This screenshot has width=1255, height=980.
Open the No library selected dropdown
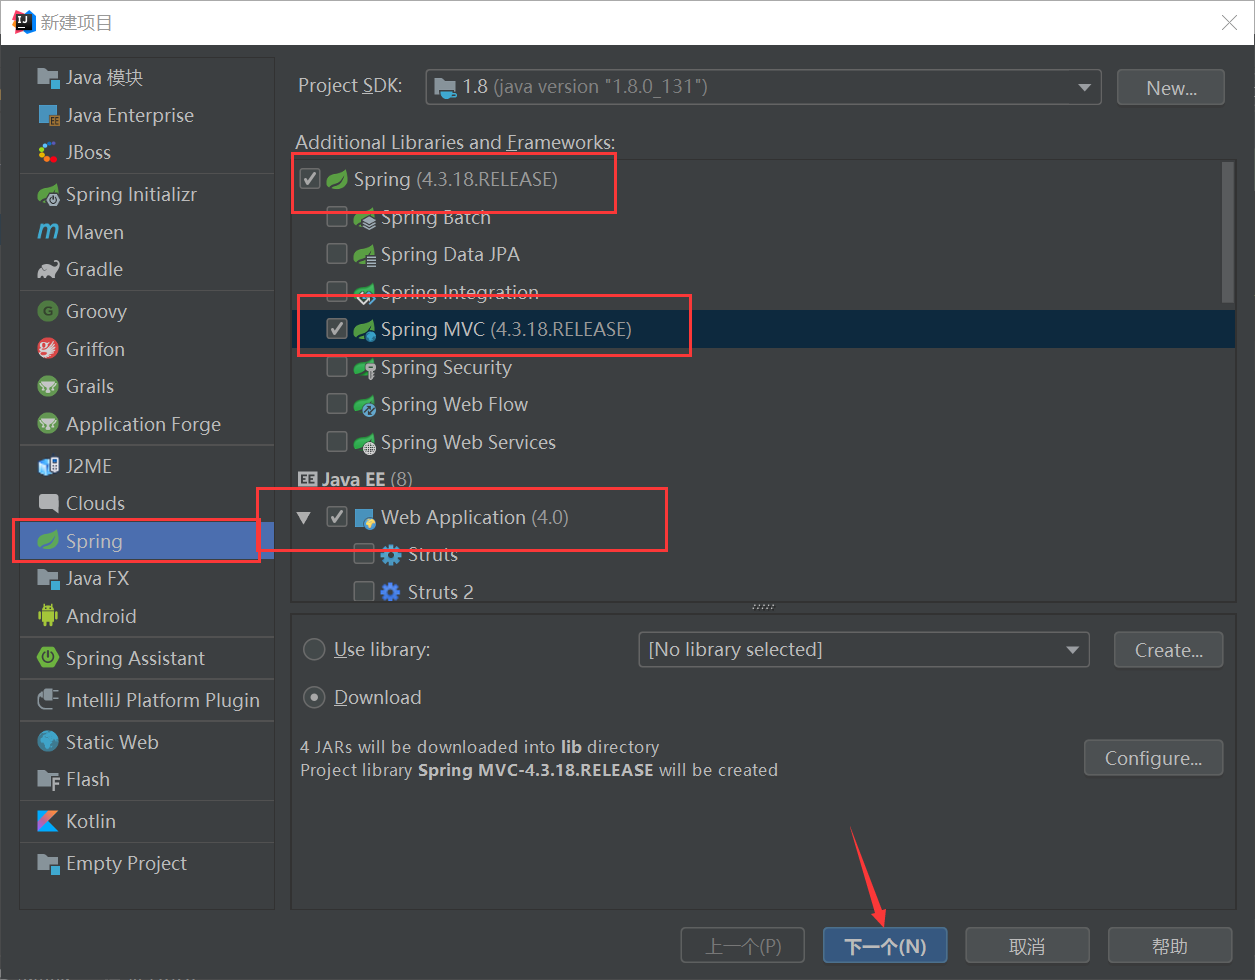pos(864,650)
